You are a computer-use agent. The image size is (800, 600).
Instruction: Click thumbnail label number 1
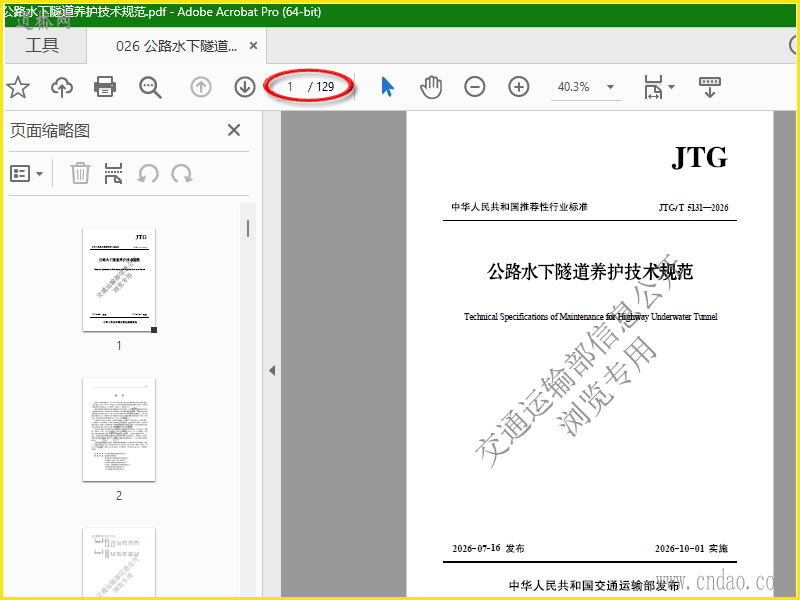click(119, 346)
